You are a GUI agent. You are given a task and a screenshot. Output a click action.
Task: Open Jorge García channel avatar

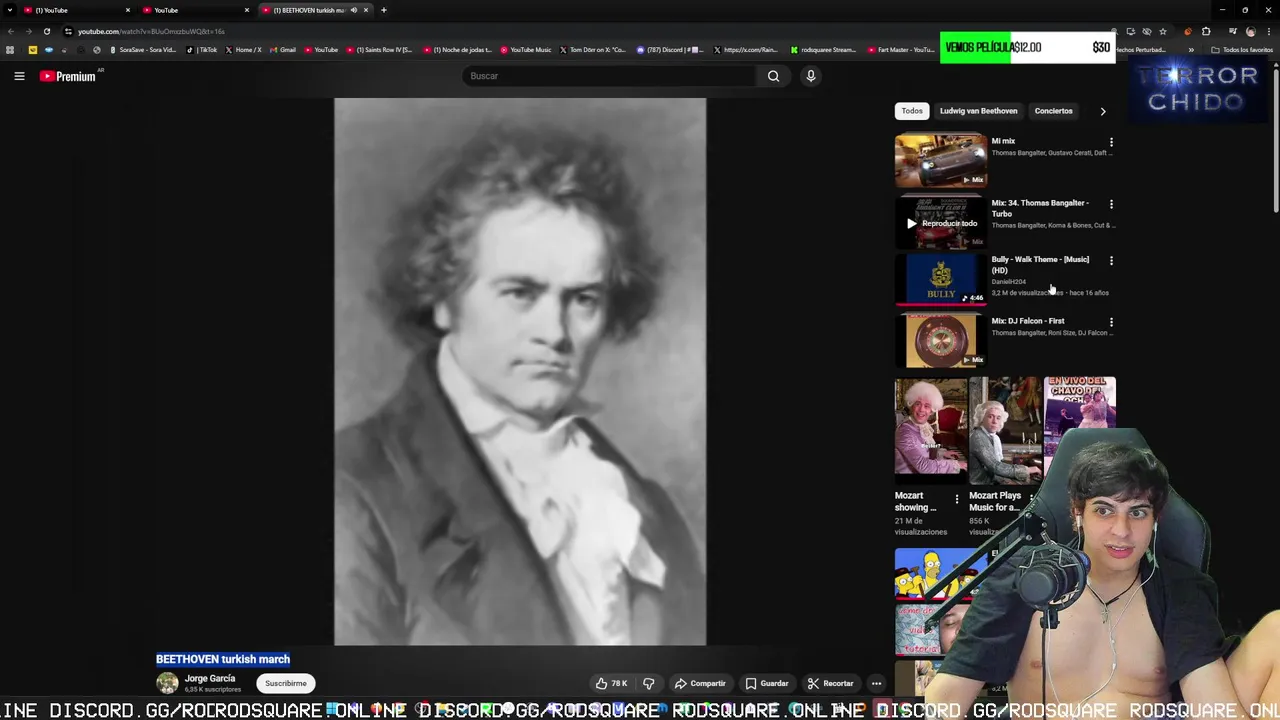167,683
